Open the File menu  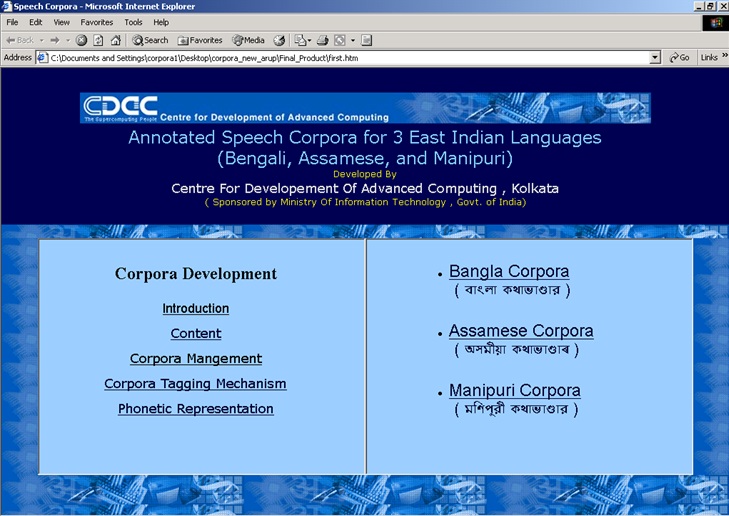[x=12, y=22]
